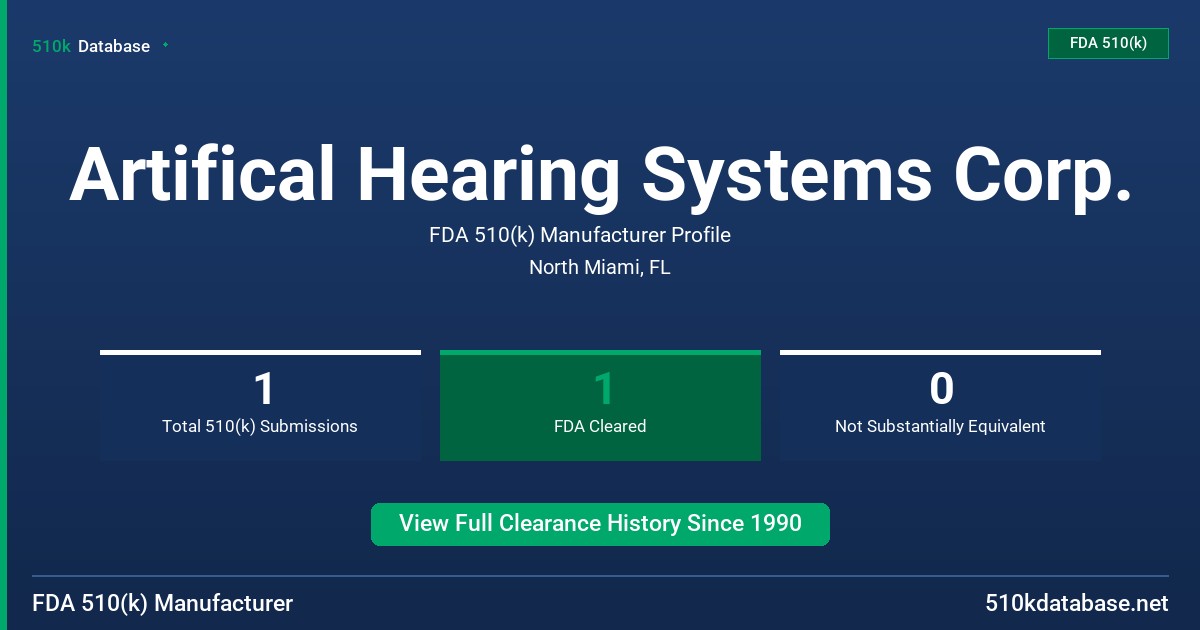
Task: Click the North Miami, FL location text
Action: pos(600,267)
